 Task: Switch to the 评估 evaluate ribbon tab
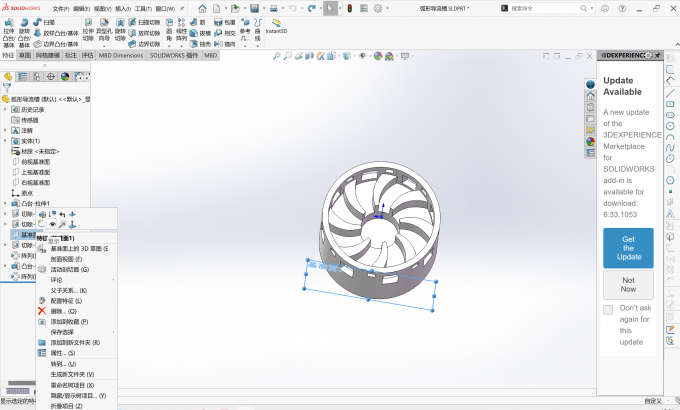pyautogui.click(x=88, y=55)
